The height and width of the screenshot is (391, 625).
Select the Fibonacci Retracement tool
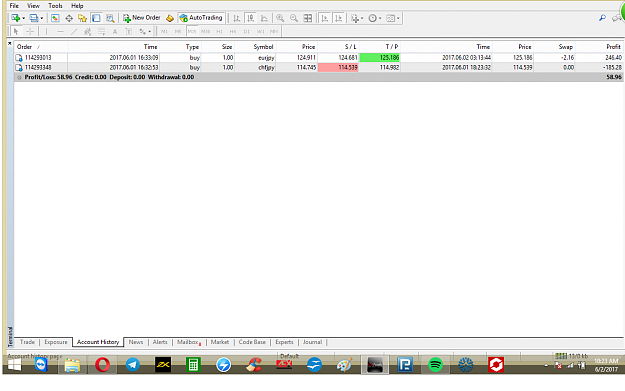click(101, 31)
